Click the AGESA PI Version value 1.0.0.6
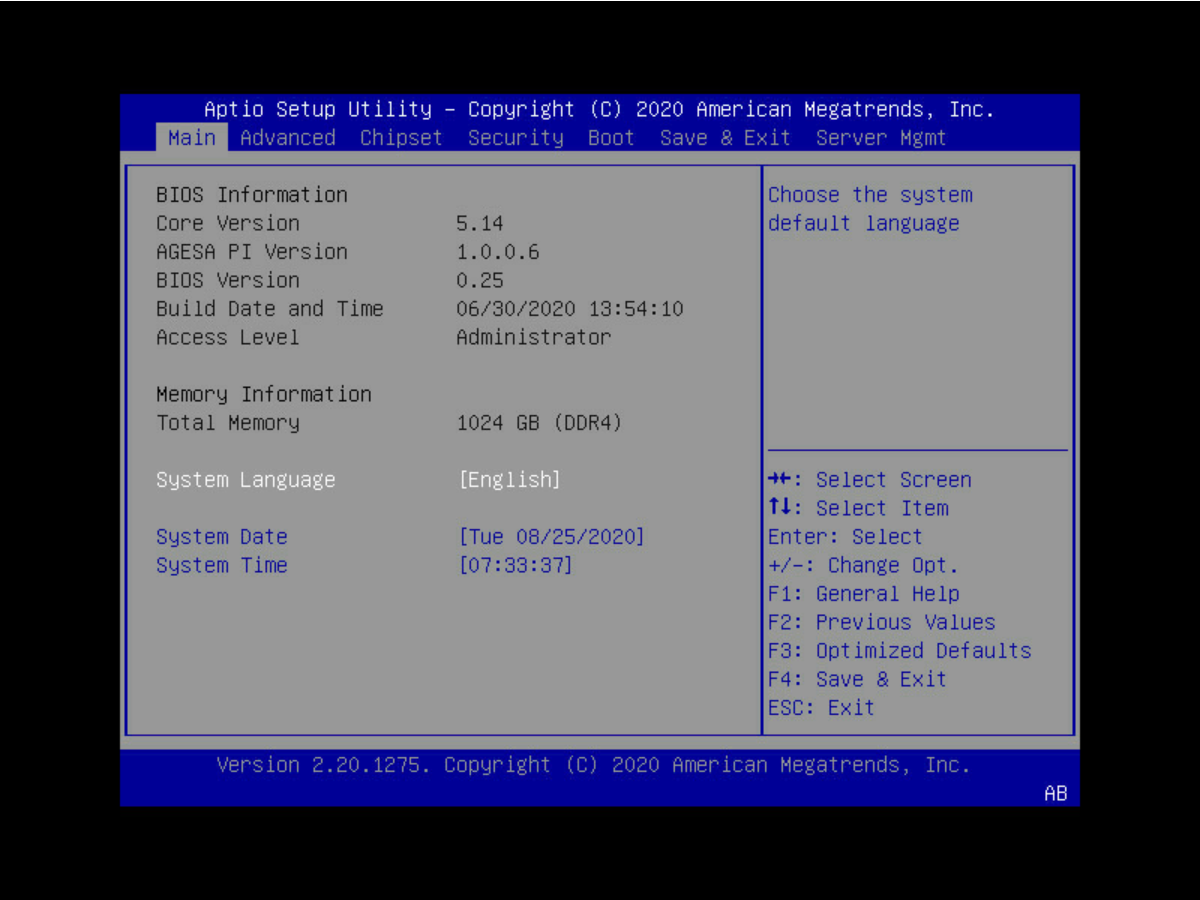Viewport: 1200px width, 900px height. pyautogui.click(x=498, y=252)
